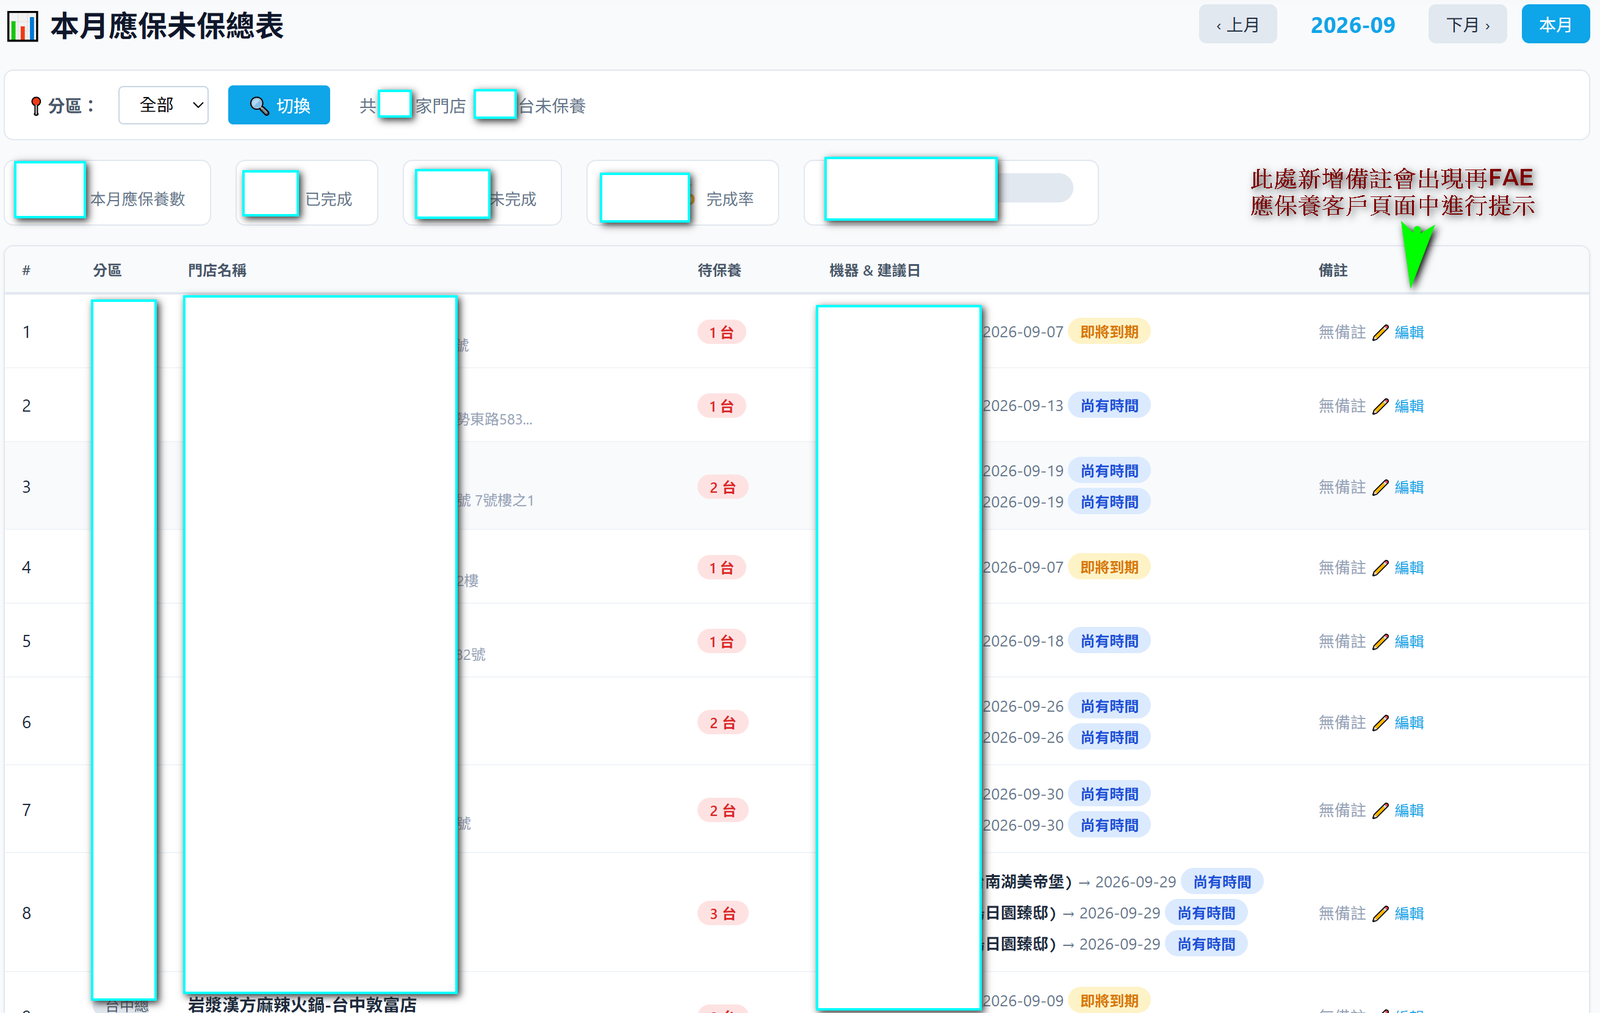Click the 3 台 badge in row 8
The image size is (1600, 1013).
pos(722,913)
